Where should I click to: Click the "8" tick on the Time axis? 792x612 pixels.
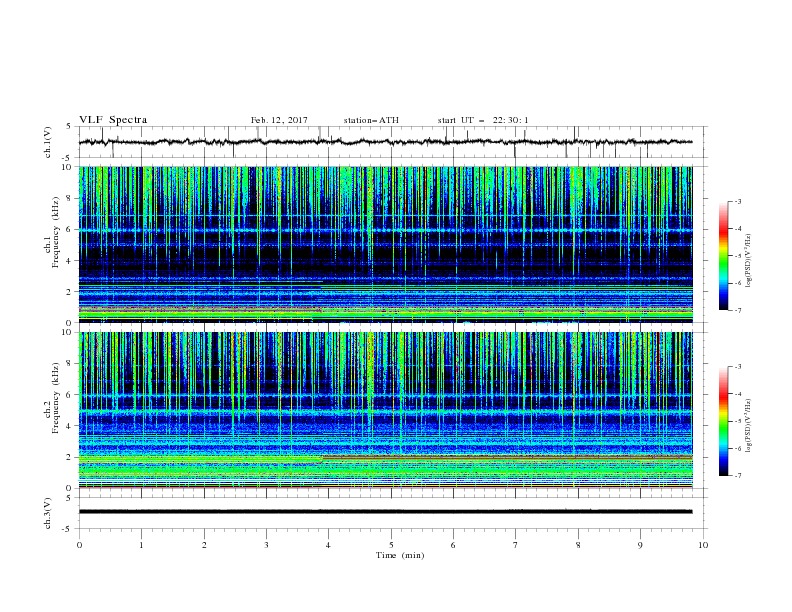pyautogui.click(x=578, y=545)
